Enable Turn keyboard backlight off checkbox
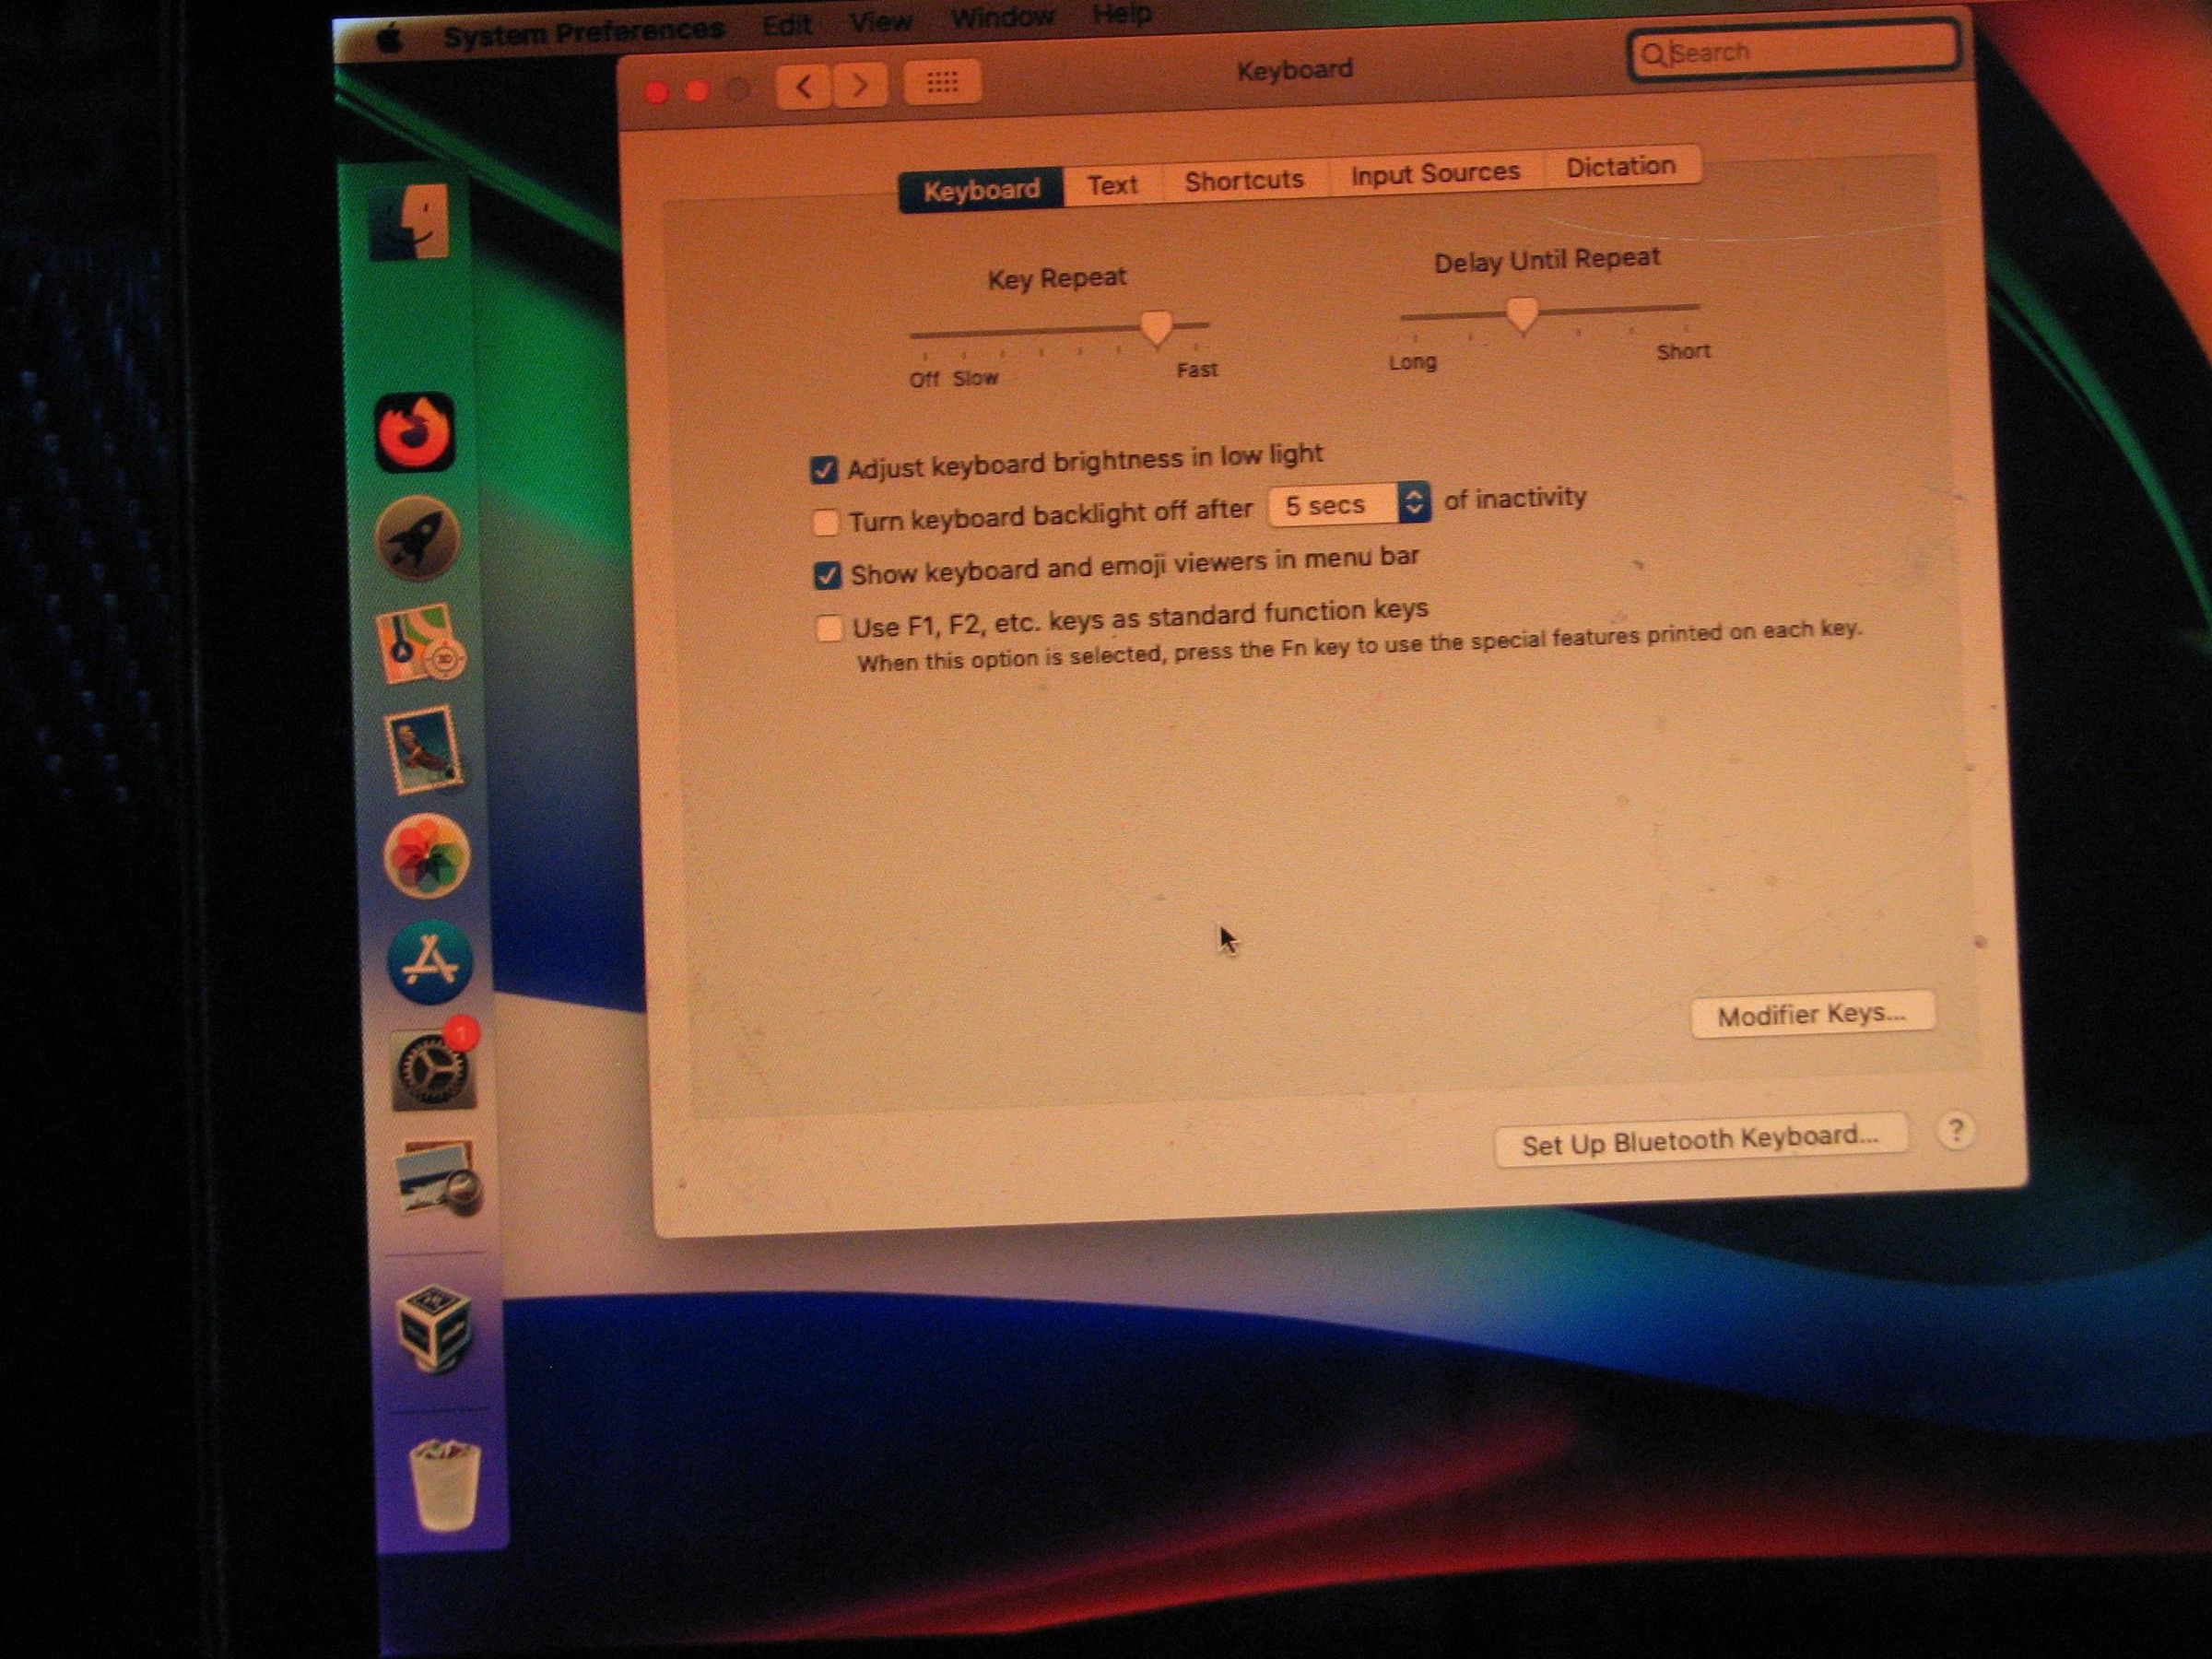Screen dimensions: 2212x1659 pos(825,522)
